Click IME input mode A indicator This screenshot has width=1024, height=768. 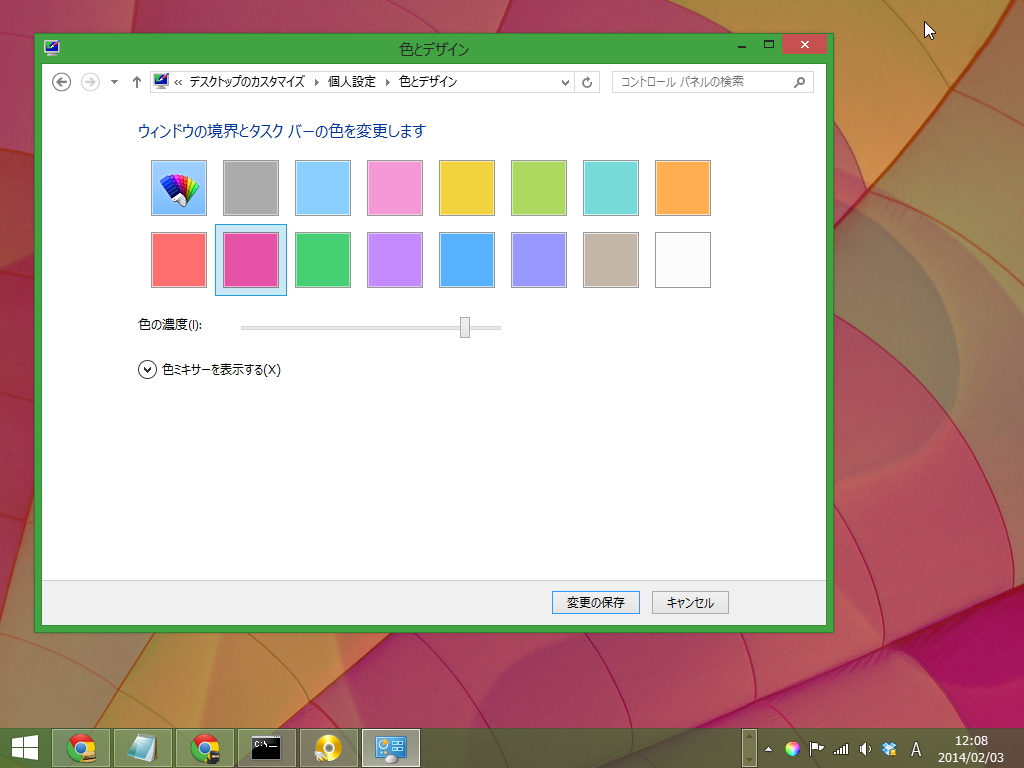click(916, 749)
